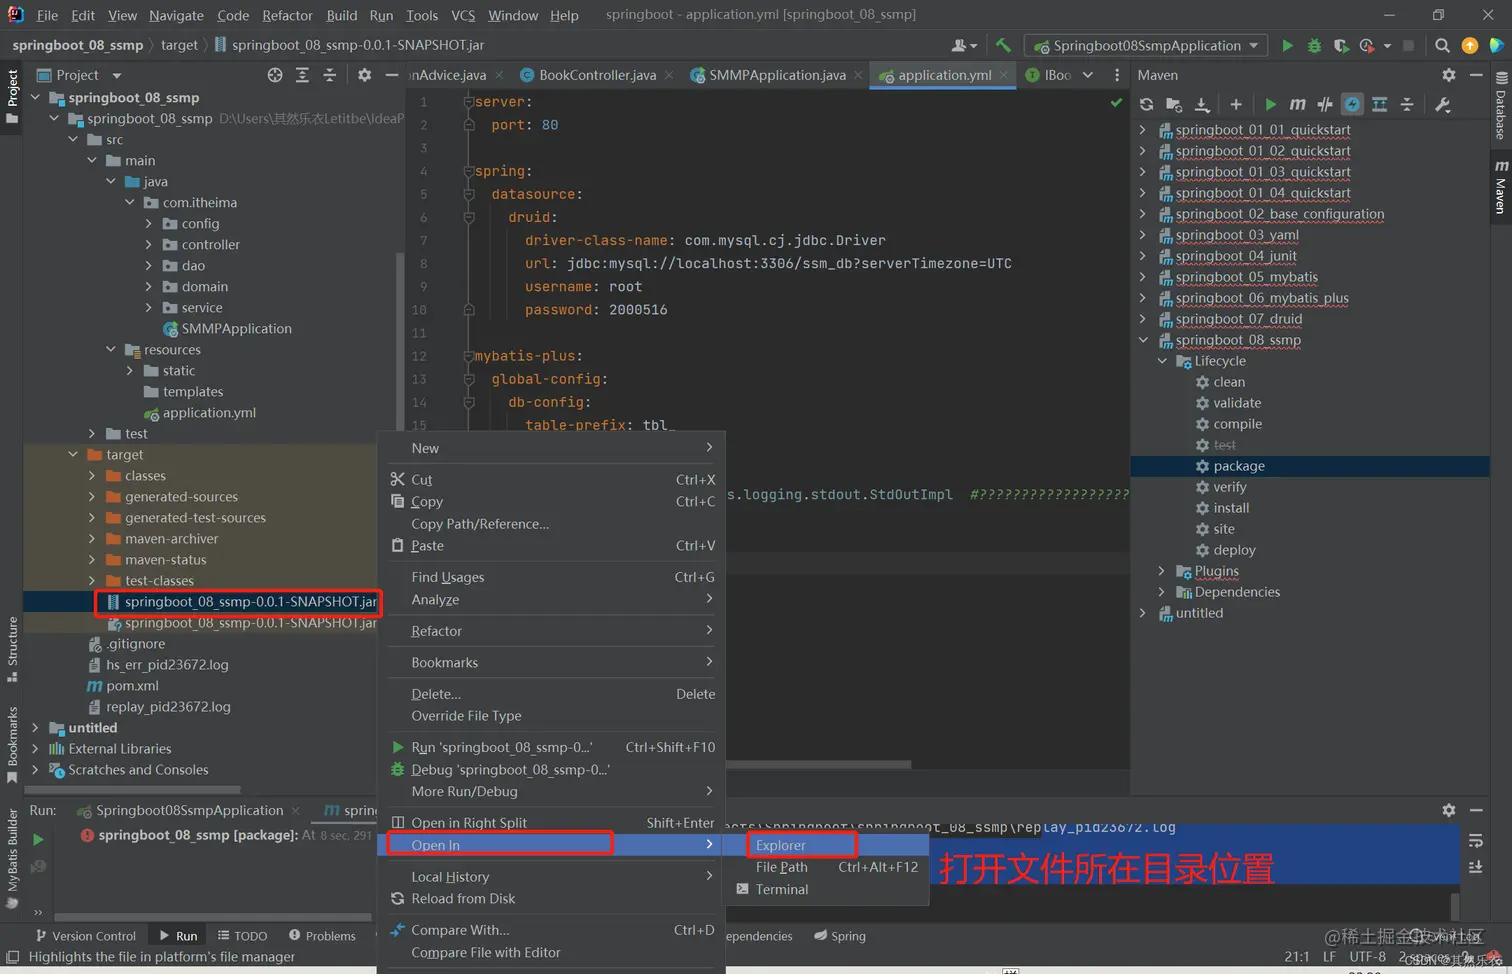Viewport: 1512px width, 974px height.
Task: Toggle soft-wrap in Run console
Action: [x=1476, y=841]
